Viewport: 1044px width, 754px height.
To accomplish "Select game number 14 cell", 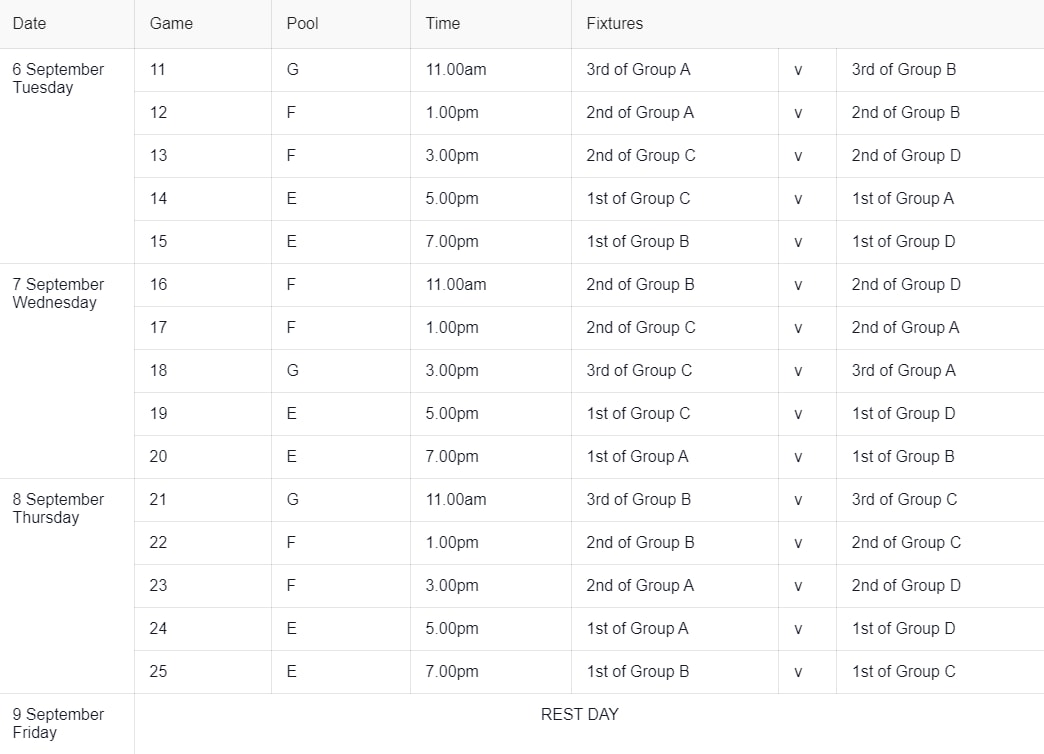I will [158, 198].
